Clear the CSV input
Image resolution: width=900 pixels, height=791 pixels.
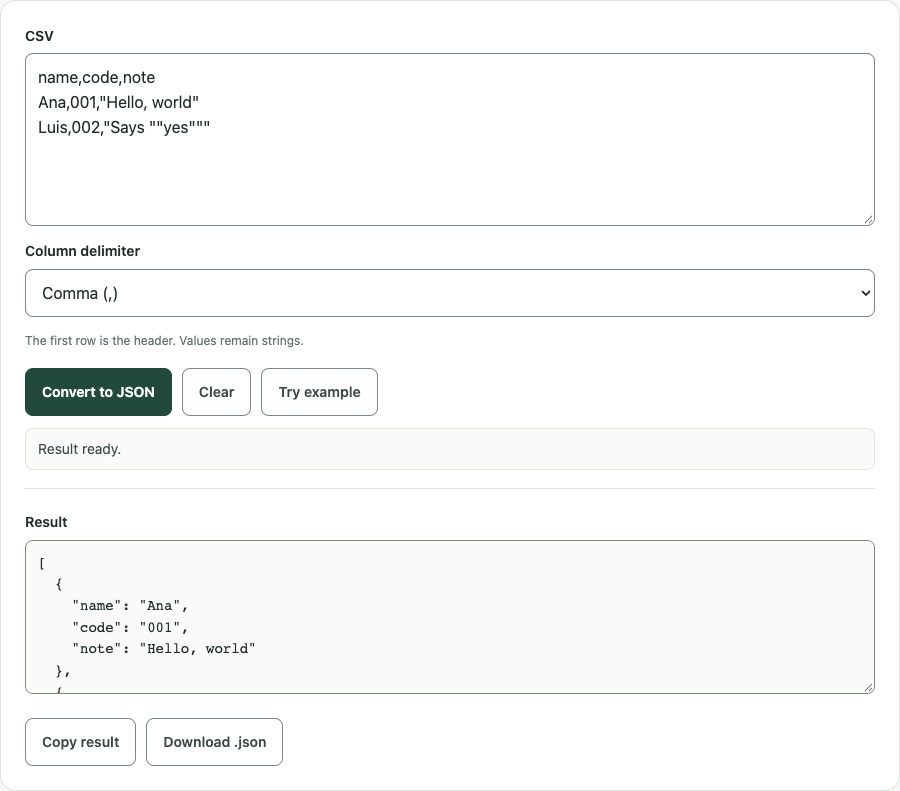pyautogui.click(x=216, y=392)
